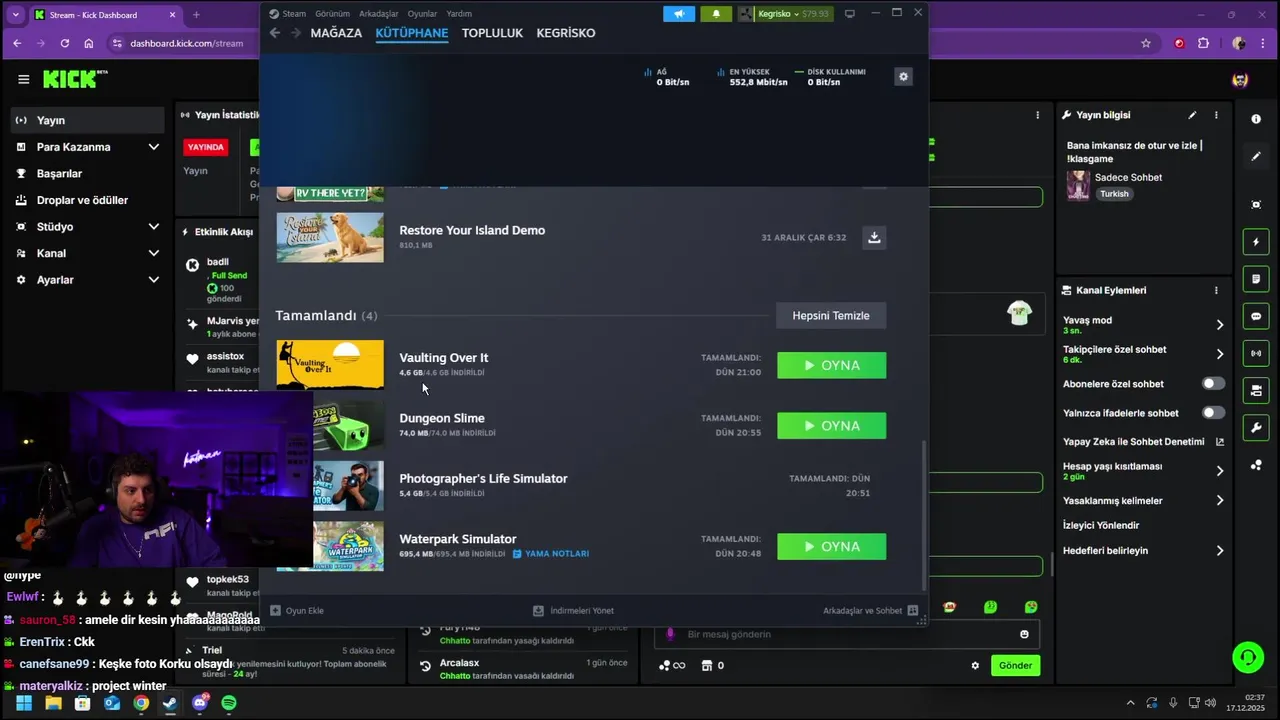
Task: Click green headset support button
Action: click(1247, 657)
